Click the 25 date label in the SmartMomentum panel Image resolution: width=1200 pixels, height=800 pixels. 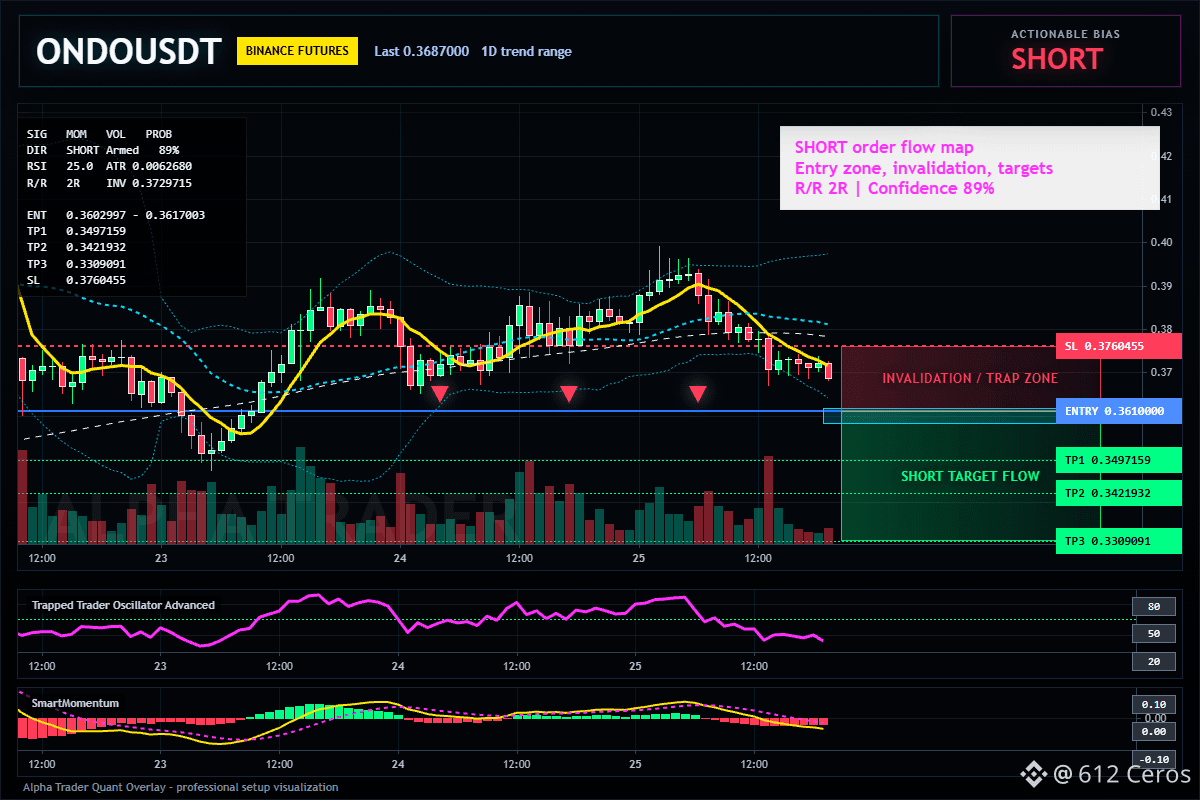(x=636, y=764)
